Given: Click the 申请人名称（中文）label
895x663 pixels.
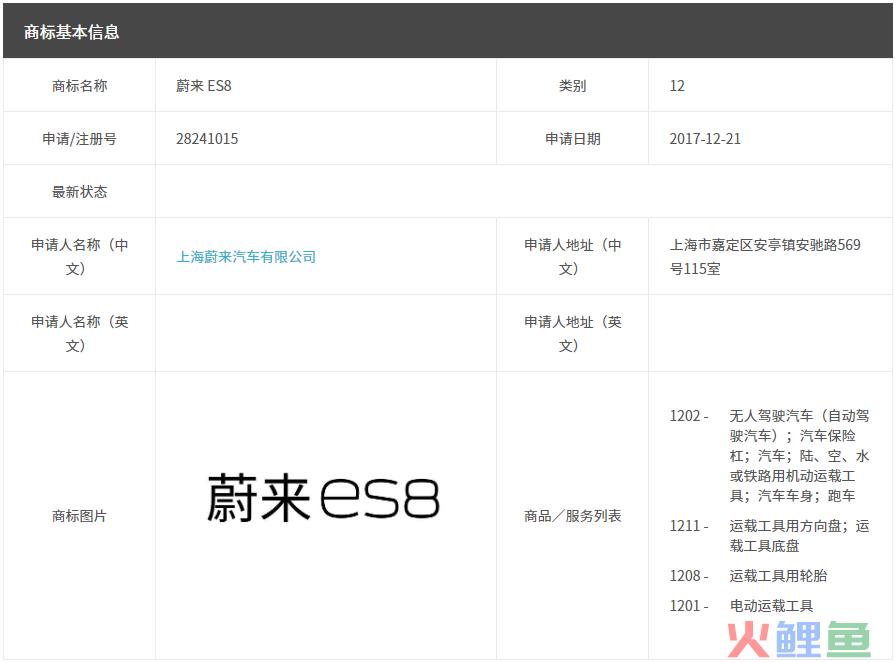Looking at the screenshot, I should 79,257.
